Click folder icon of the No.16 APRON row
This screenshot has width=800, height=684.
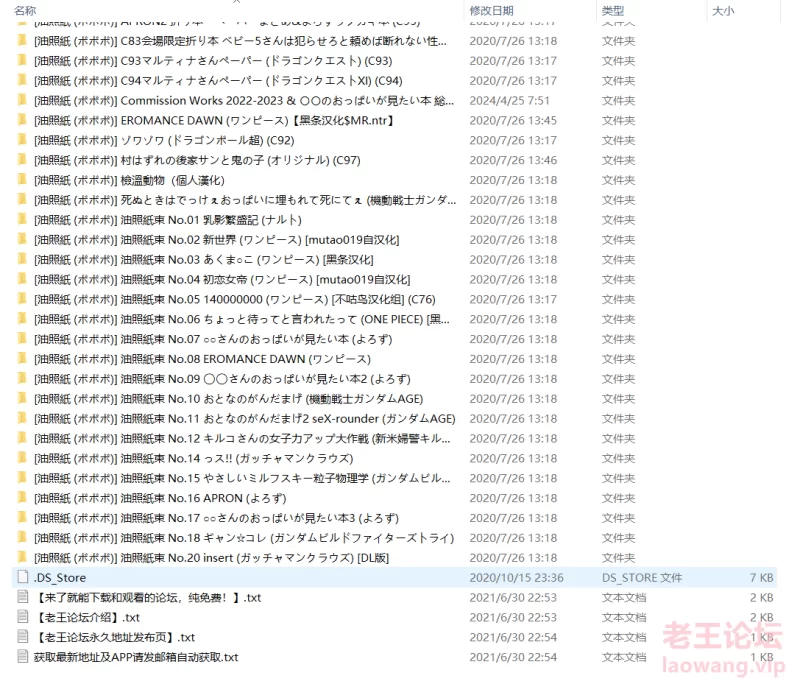coord(22,498)
